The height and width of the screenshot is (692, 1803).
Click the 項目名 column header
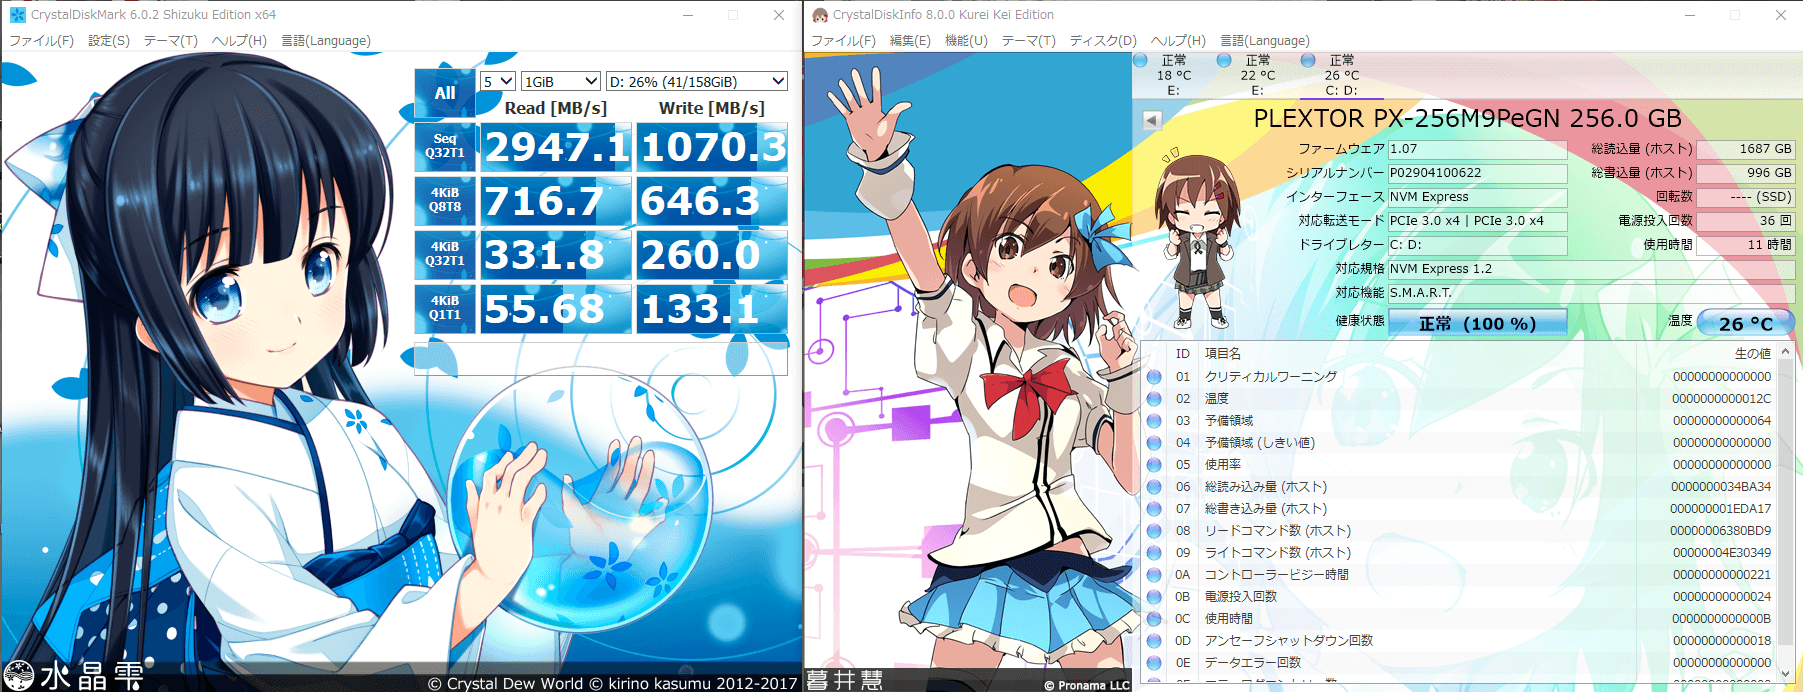(x=1222, y=354)
